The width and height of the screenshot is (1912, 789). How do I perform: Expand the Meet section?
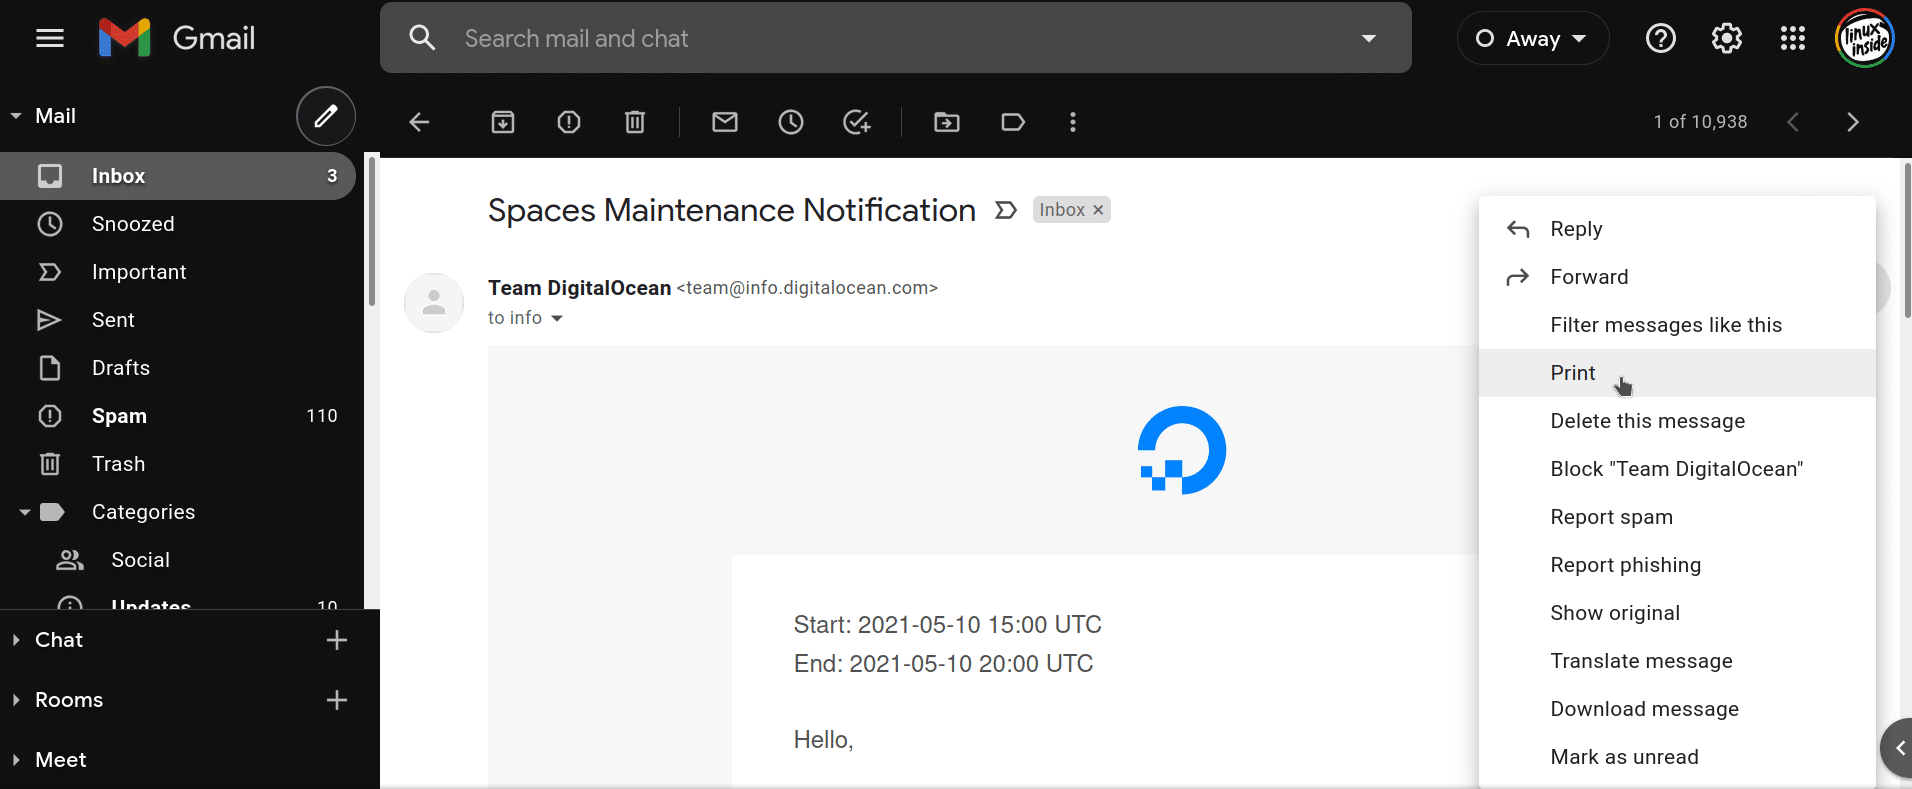coord(16,760)
